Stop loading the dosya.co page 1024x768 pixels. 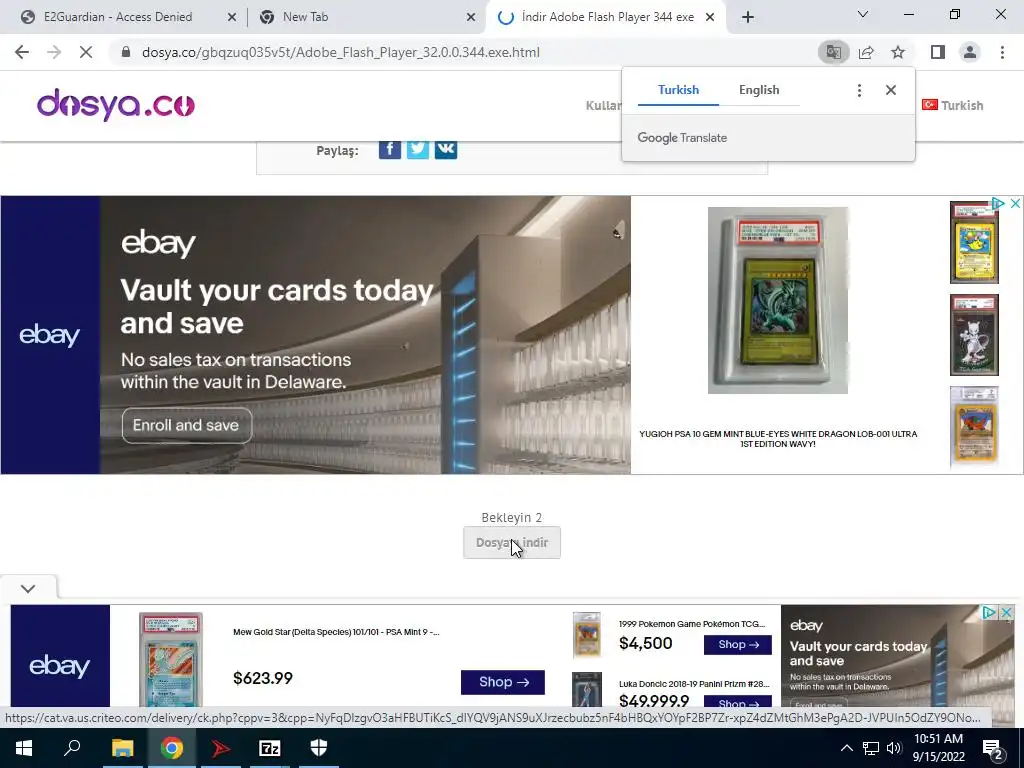click(x=86, y=52)
